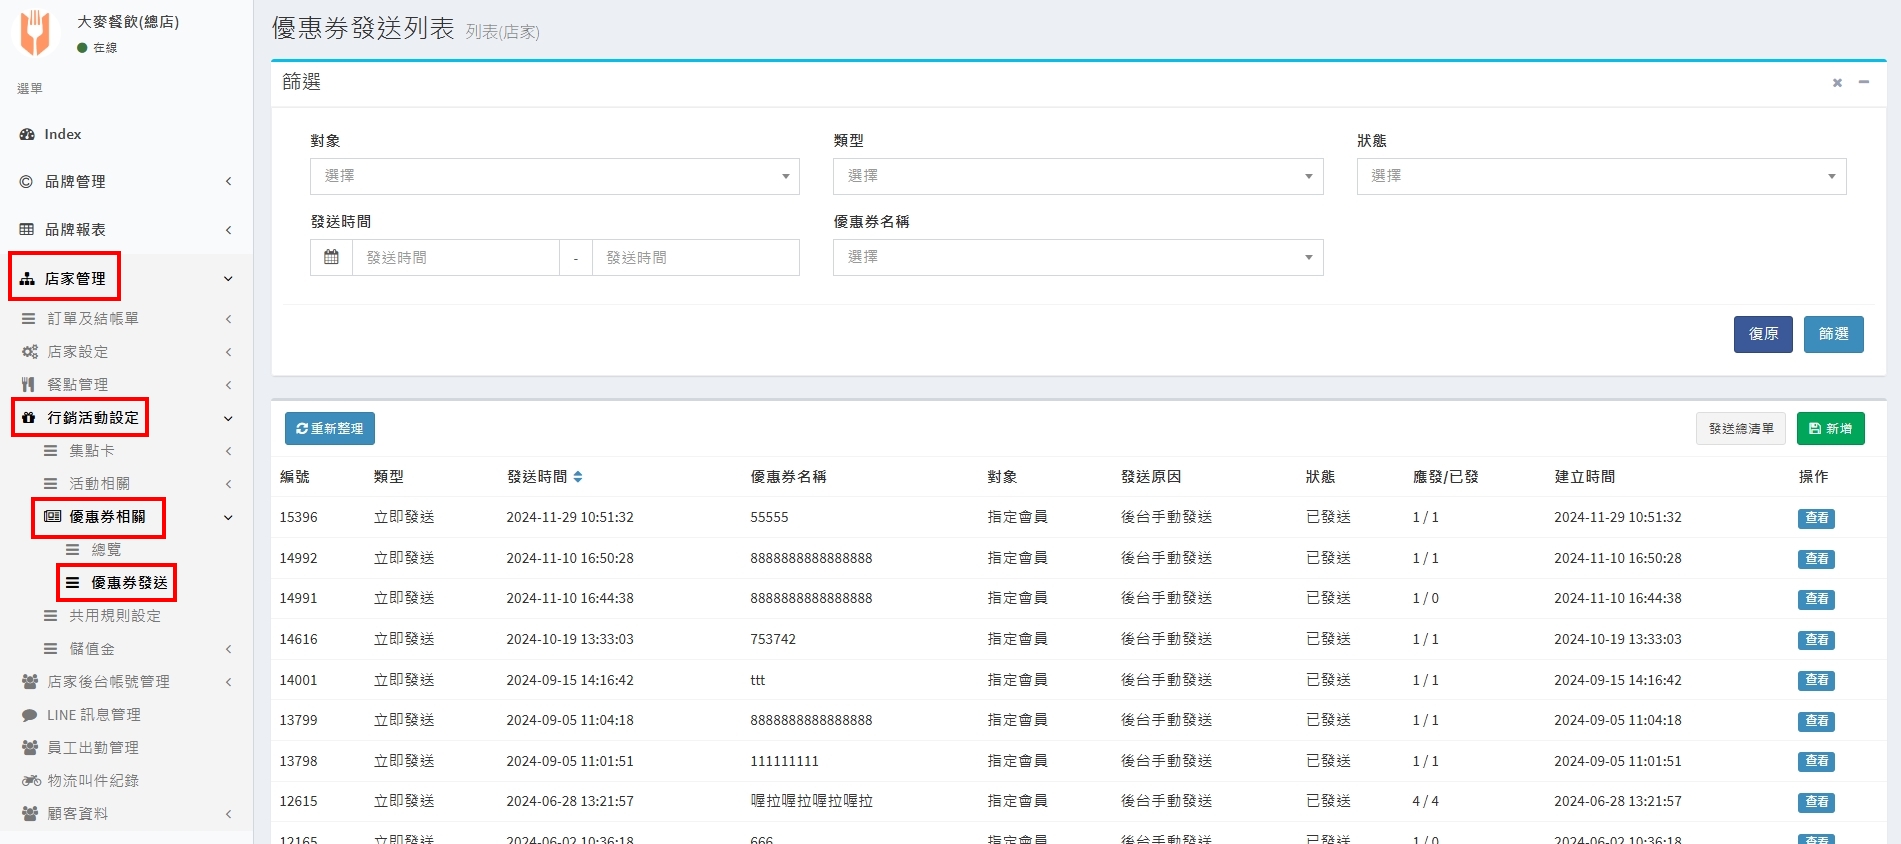Viewport: 1901px width, 844px height.
Task: Close the 篩選 panel with the X icon
Action: coord(1837,83)
